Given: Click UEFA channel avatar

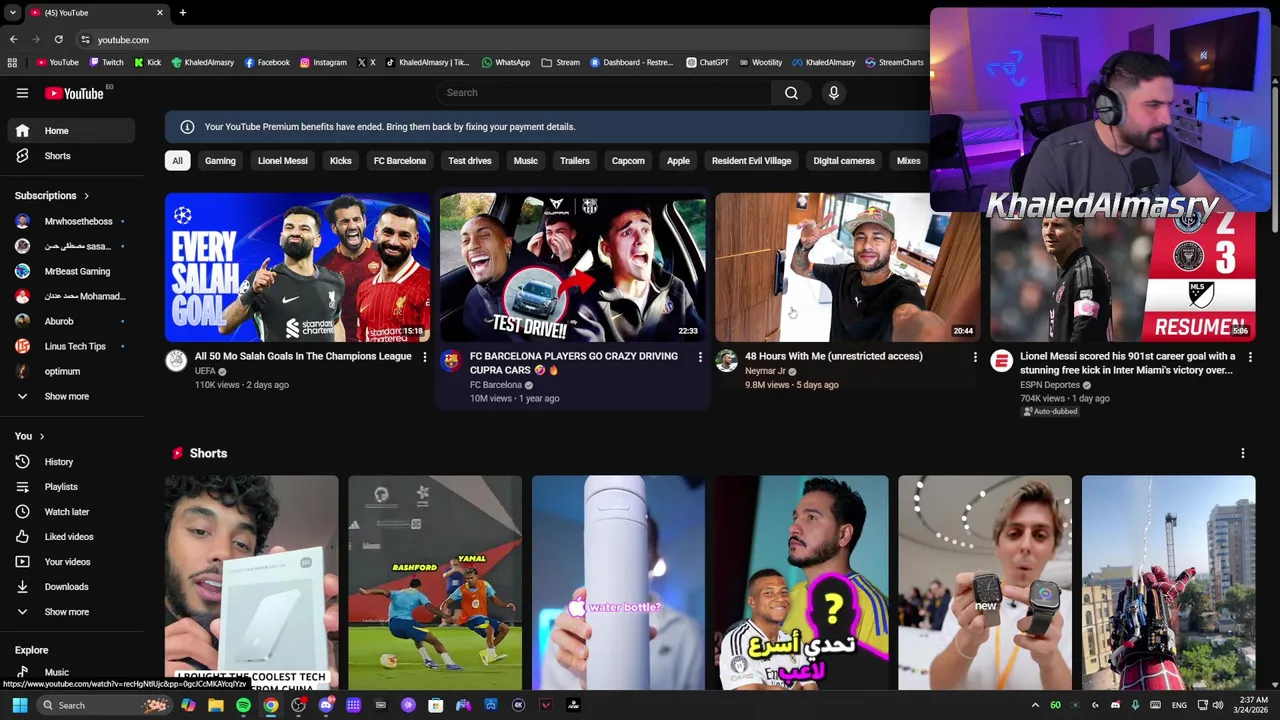Looking at the screenshot, I should click(176, 361).
